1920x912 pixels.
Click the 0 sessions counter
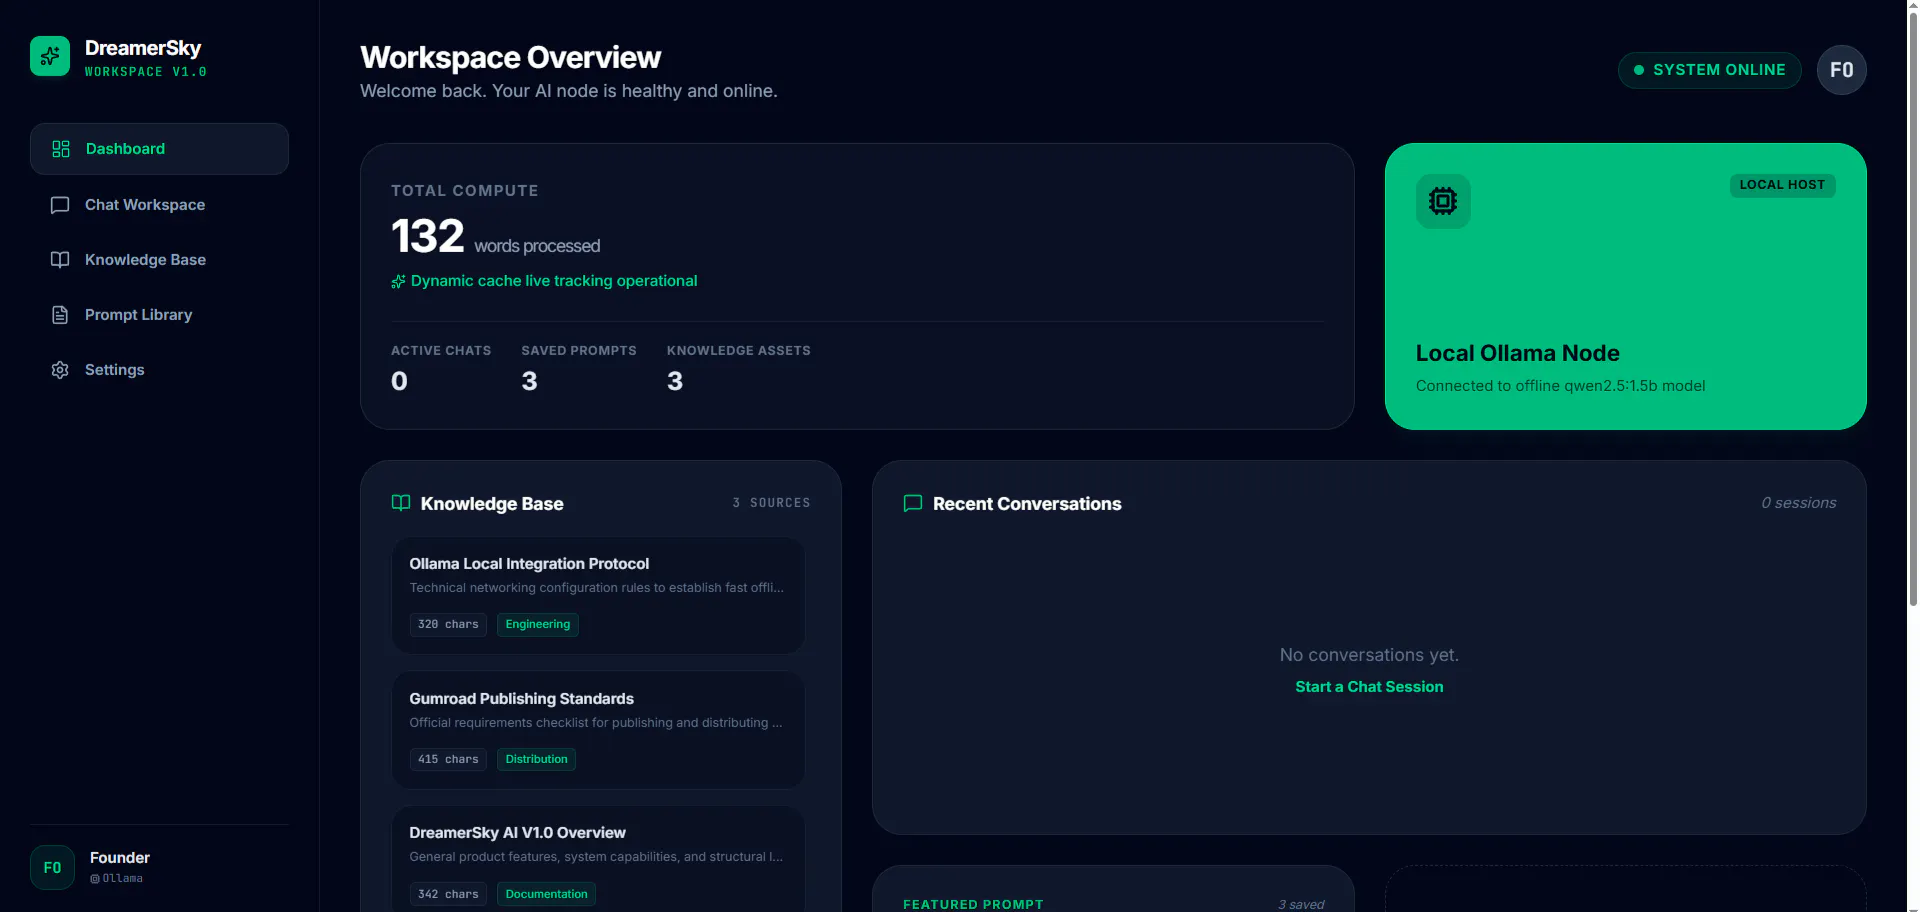[x=1798, y=503]
